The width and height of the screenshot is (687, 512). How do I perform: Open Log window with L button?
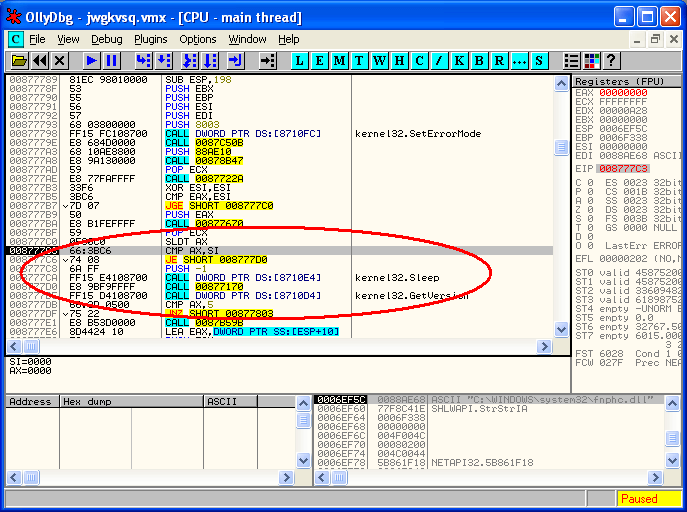pyautogui.click(x=299, y=60)
